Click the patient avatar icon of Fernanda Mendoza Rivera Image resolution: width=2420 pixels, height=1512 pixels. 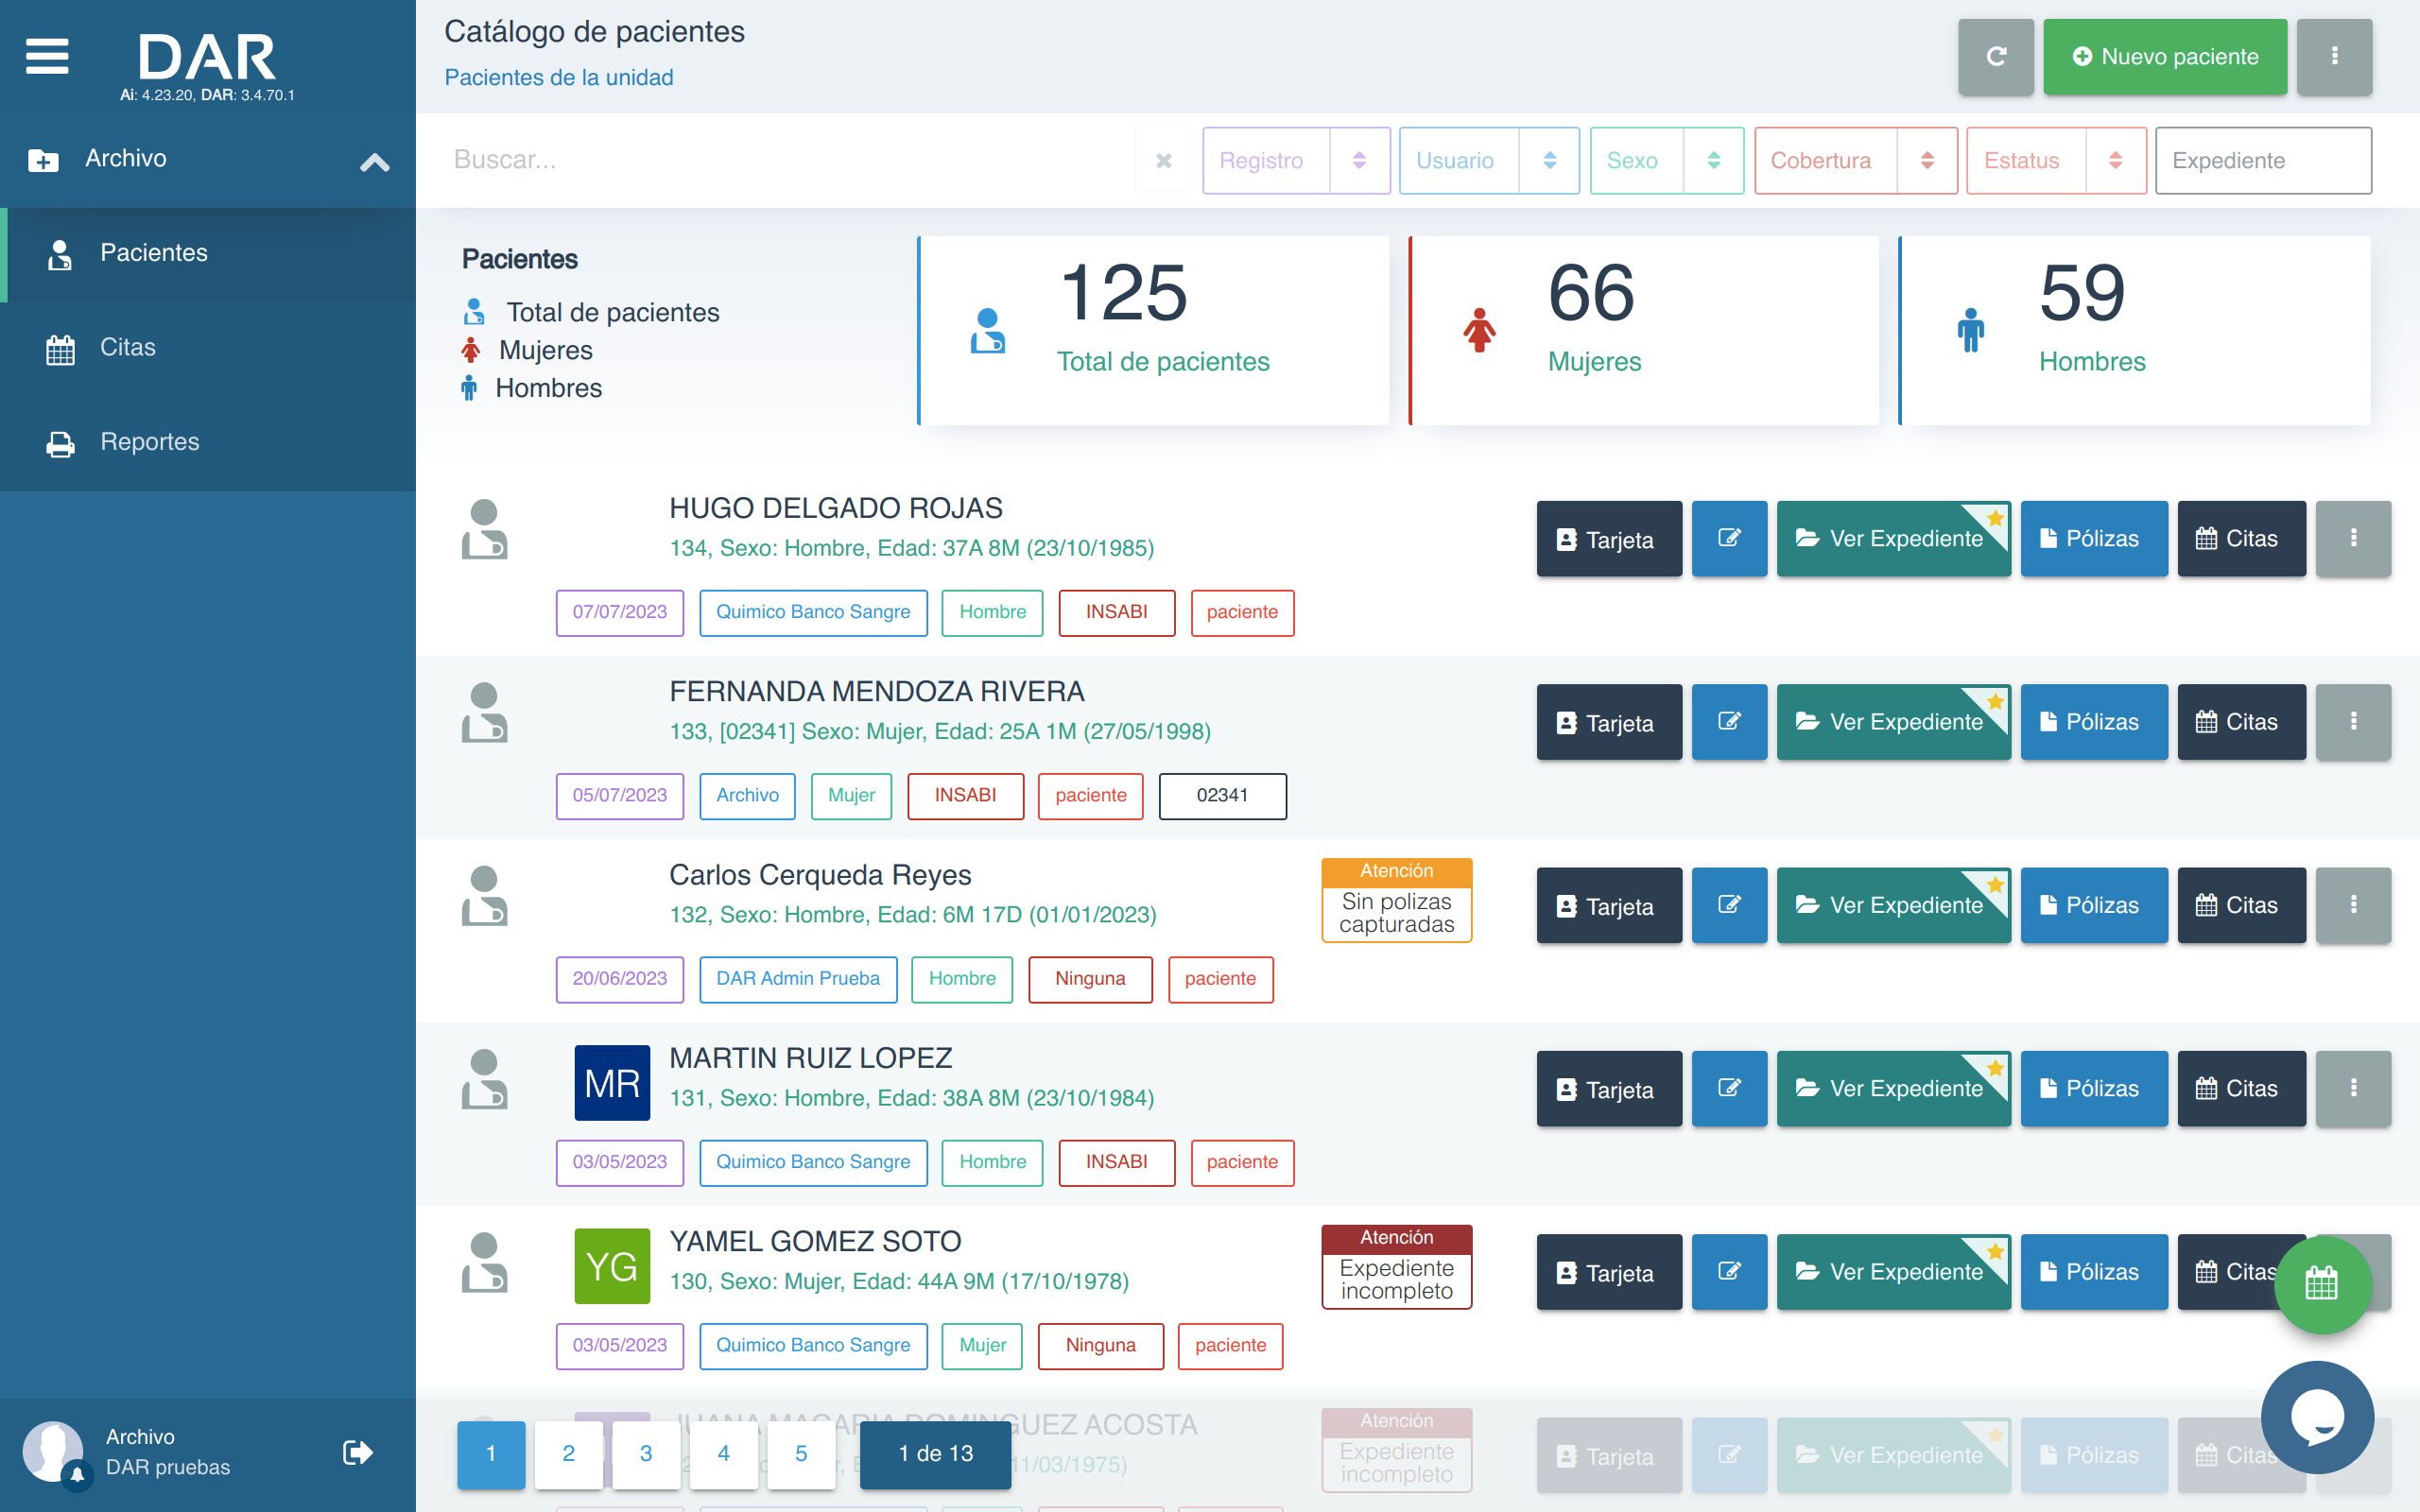(484, 712)
